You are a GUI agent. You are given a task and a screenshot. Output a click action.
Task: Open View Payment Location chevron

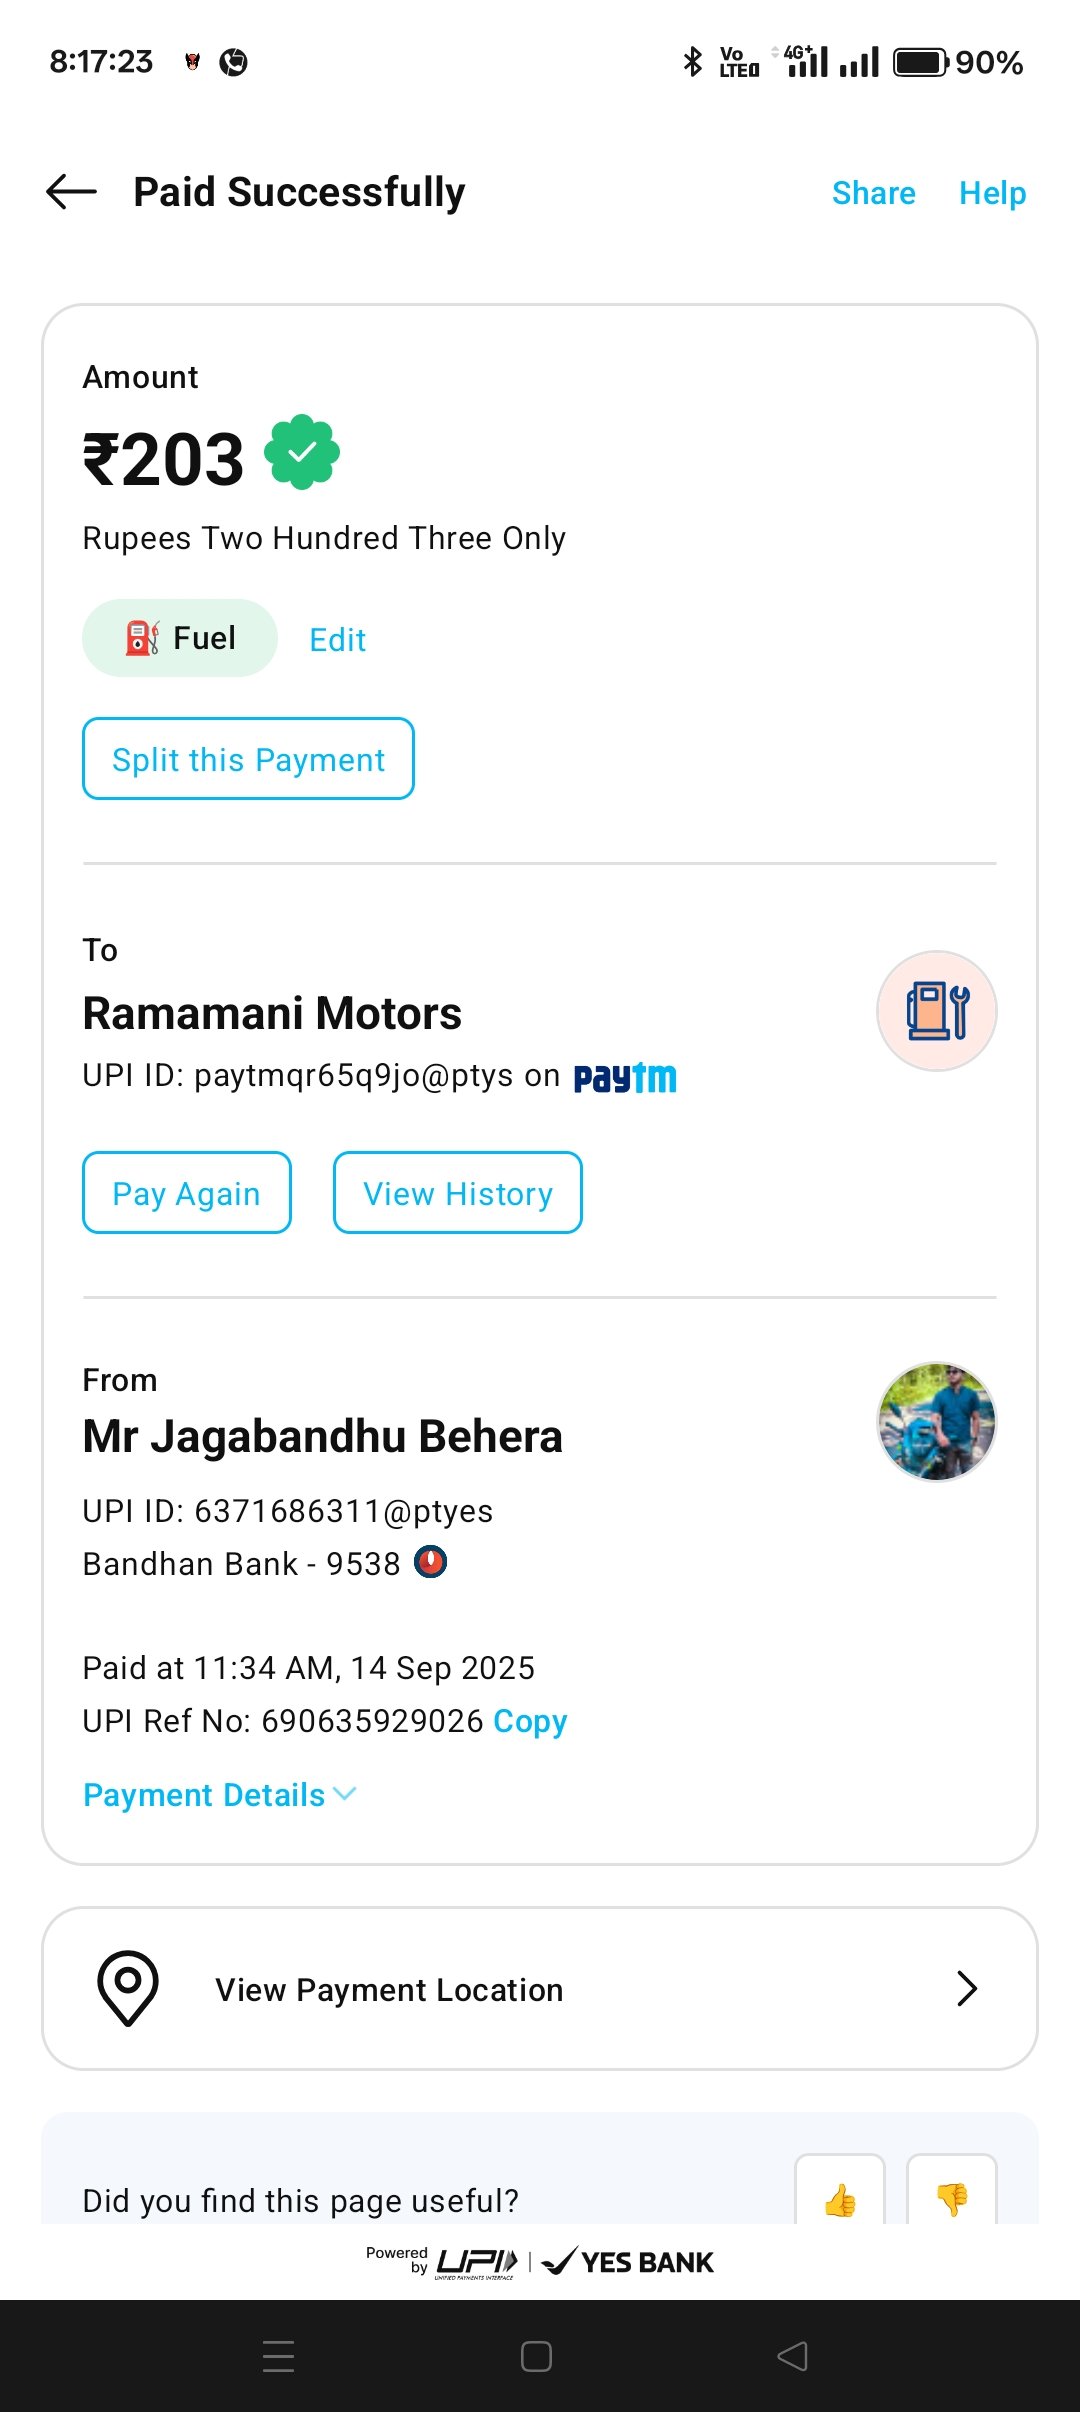[x=966, y=1988]
